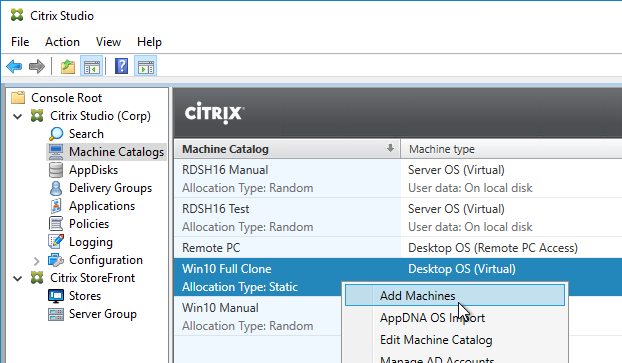Viewport: 622px width, 363px height.
Task: Choose Edit Machine Catalog menu entry
Action: (455, 340)
